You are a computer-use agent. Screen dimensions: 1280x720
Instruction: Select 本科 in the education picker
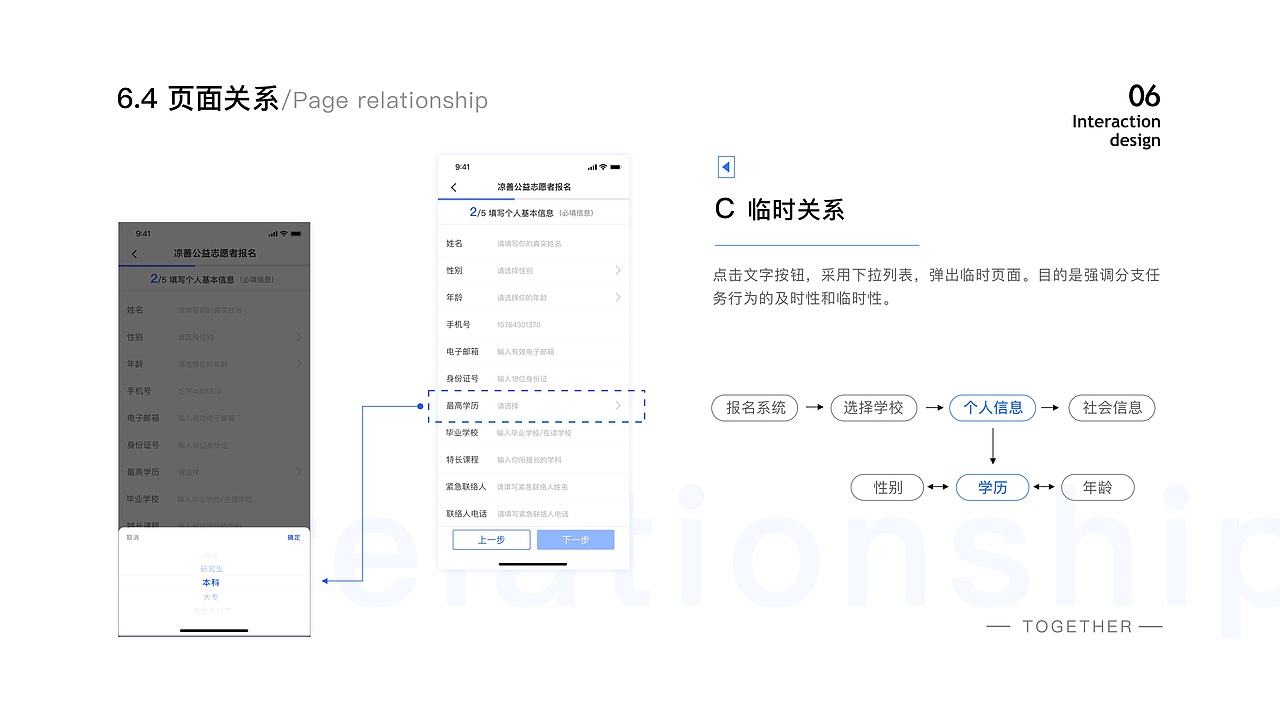210,583
